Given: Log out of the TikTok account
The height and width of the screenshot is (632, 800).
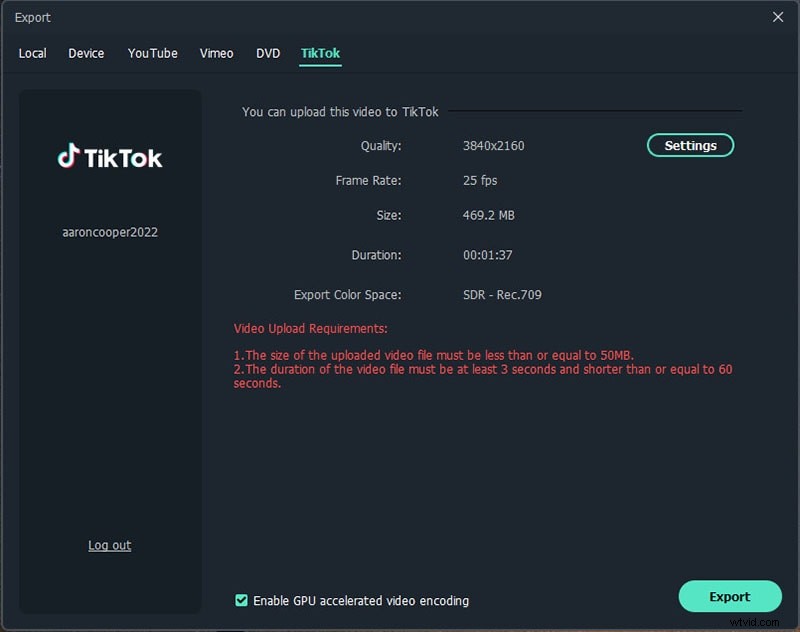Looking at the screenshot, I should [x=109, y=545].
